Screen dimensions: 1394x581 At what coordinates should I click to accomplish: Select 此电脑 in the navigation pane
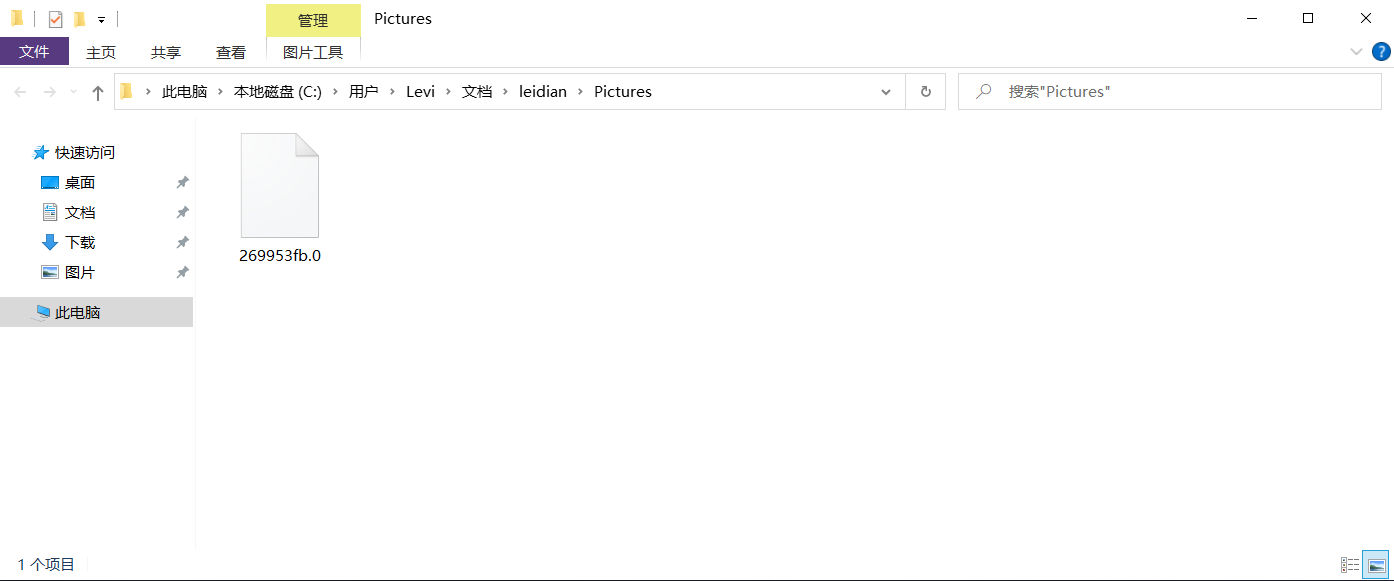pyautogui.click(x=78, y=313)
